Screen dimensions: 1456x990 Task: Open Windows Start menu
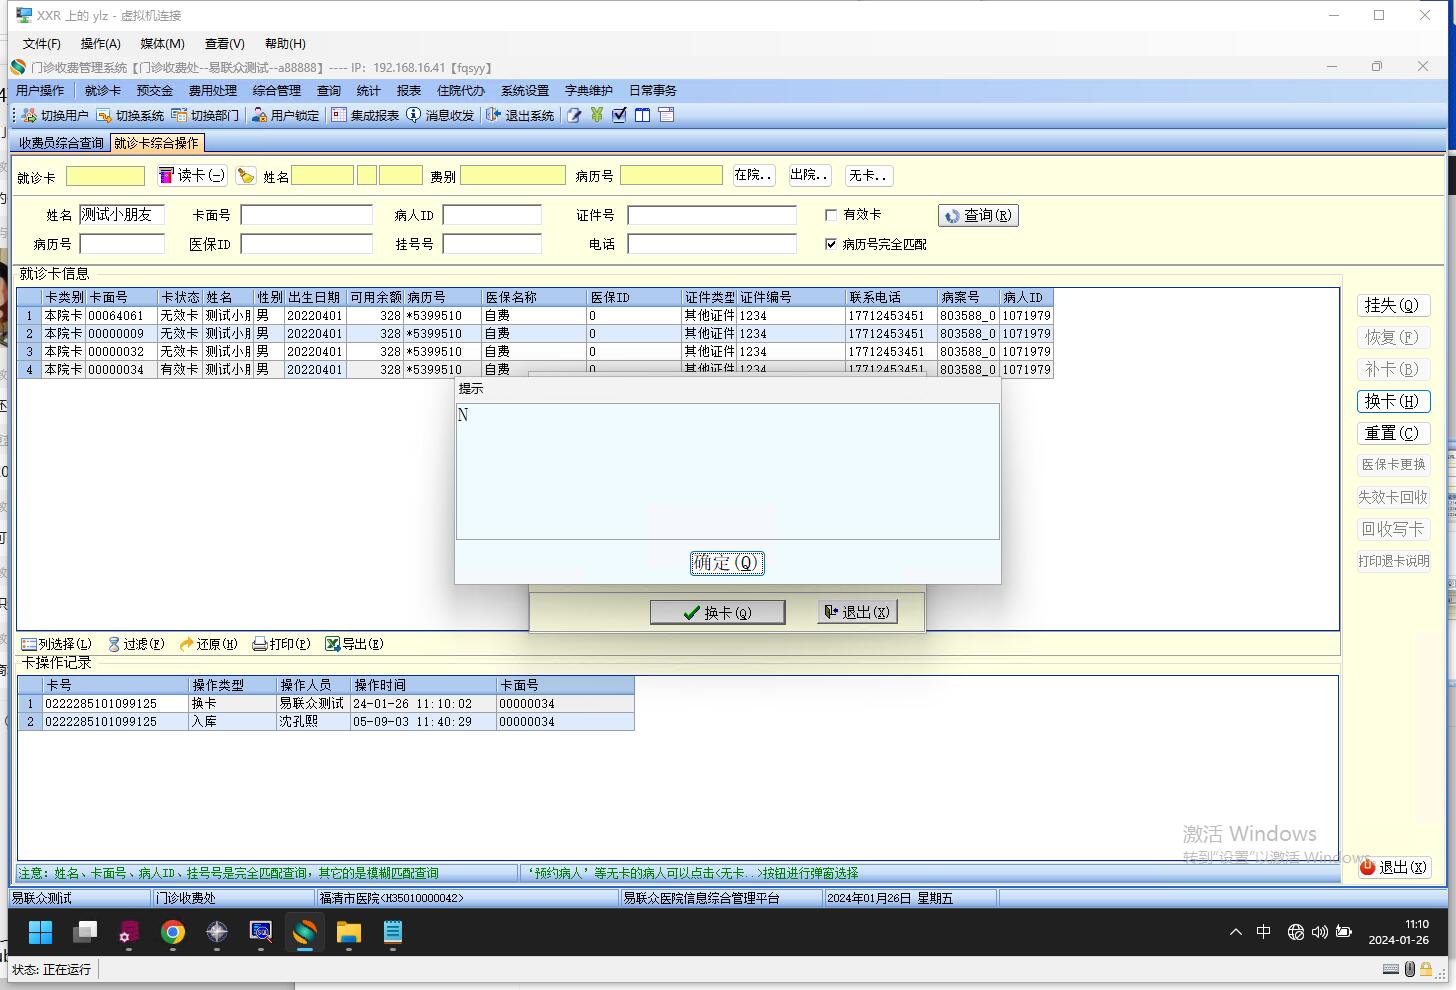(41, 933)
